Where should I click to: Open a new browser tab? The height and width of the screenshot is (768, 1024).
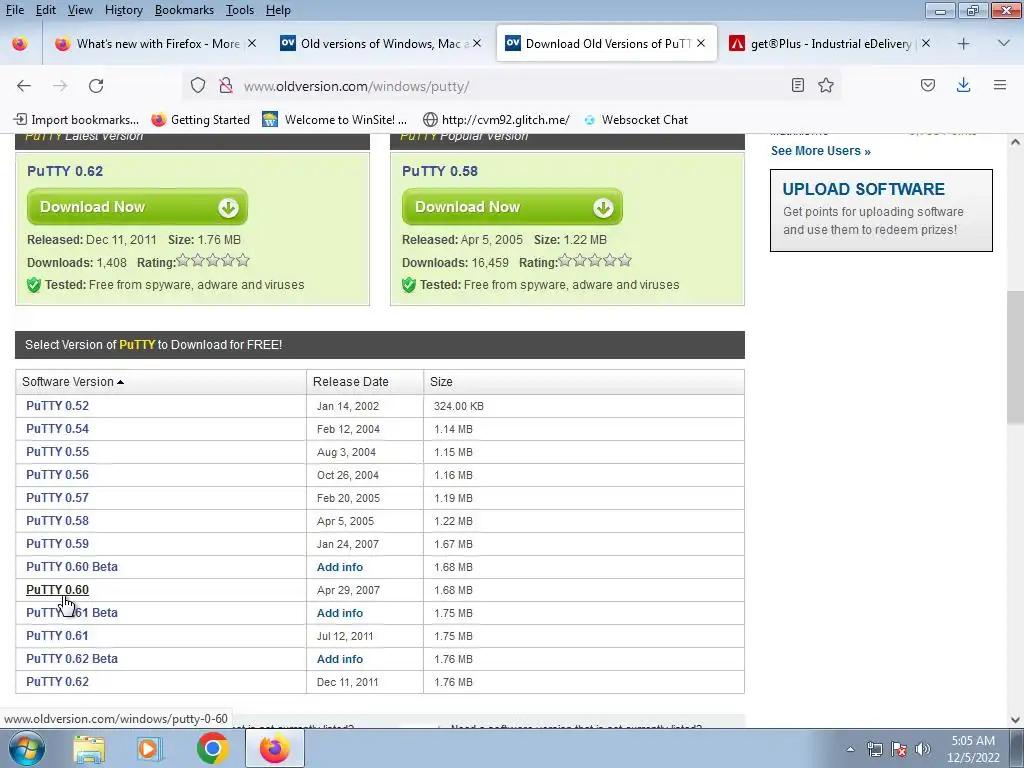(x=963, y=44)
